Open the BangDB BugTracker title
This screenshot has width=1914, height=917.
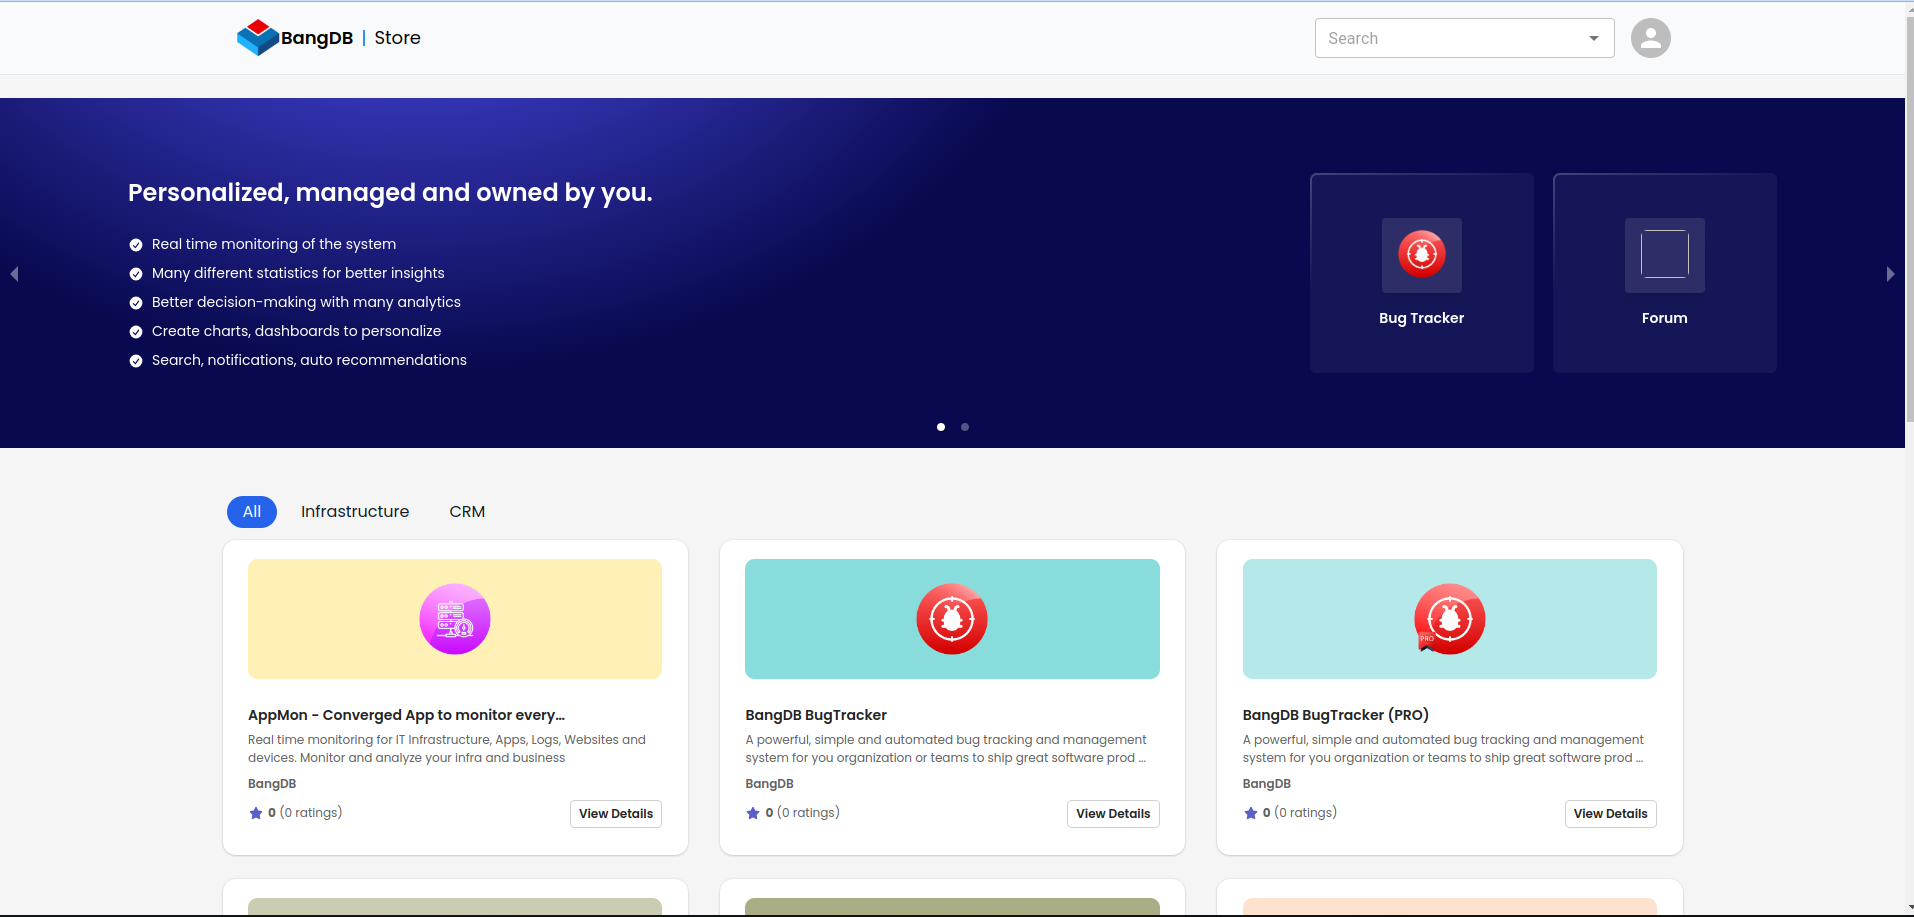[x=816, y=715]
